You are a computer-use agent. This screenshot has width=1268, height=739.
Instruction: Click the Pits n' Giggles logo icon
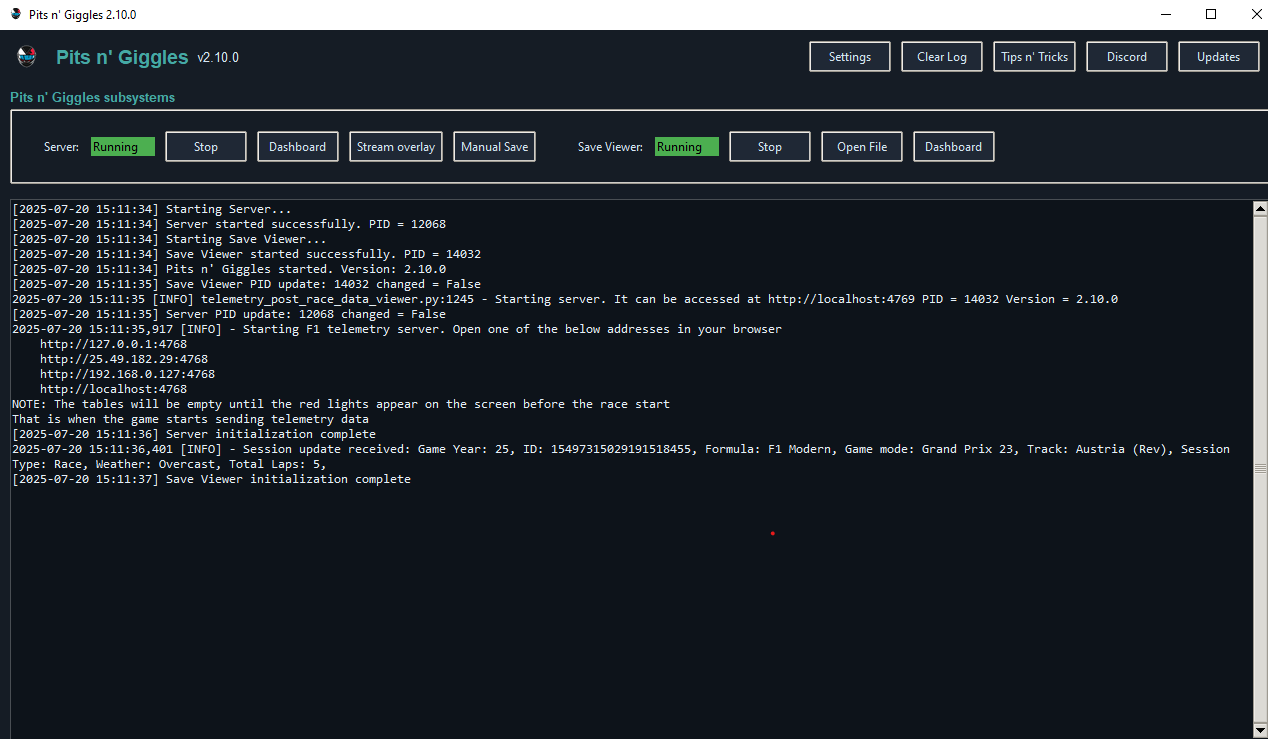(x=26, y=57)
